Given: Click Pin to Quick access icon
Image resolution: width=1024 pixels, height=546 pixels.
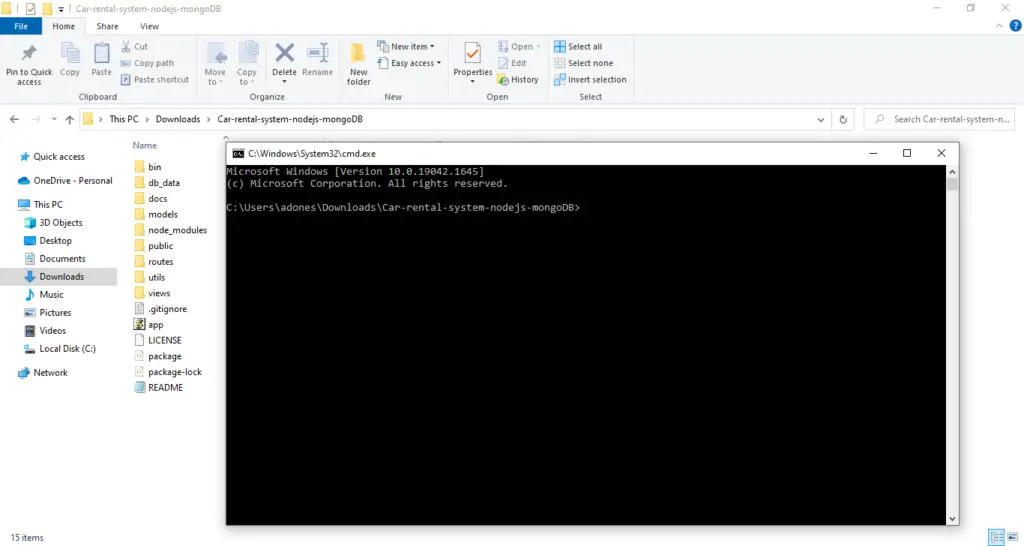Looking at the screenshot, I should tap(29, 54).
